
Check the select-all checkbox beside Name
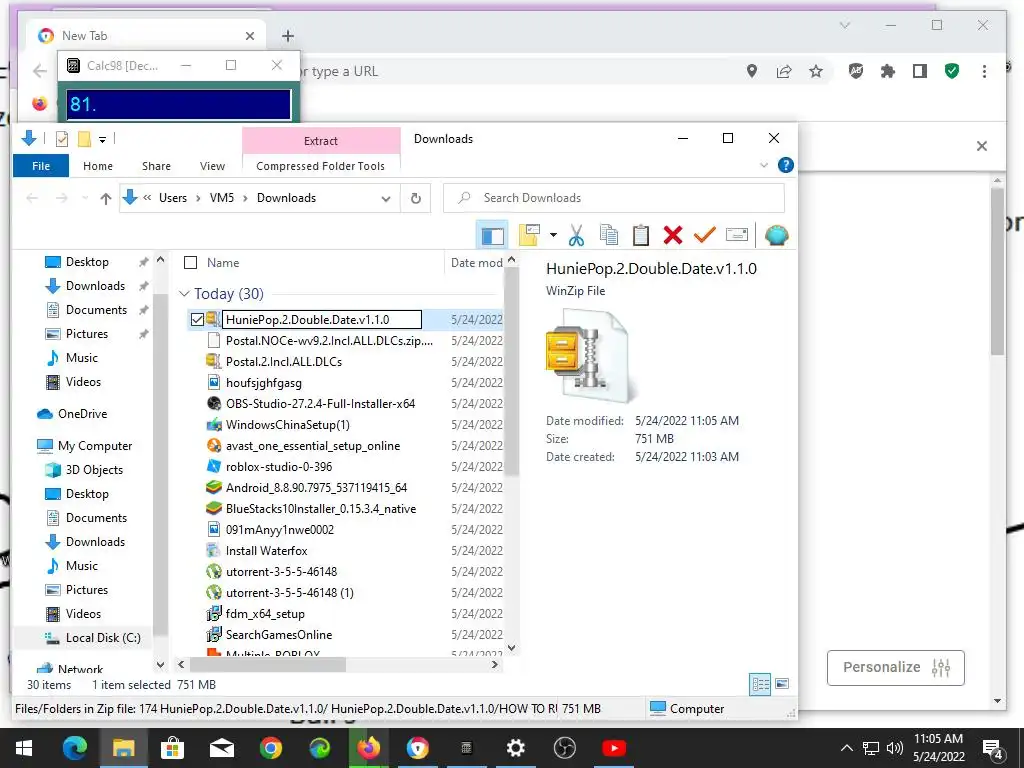click(x=191, y=263)
